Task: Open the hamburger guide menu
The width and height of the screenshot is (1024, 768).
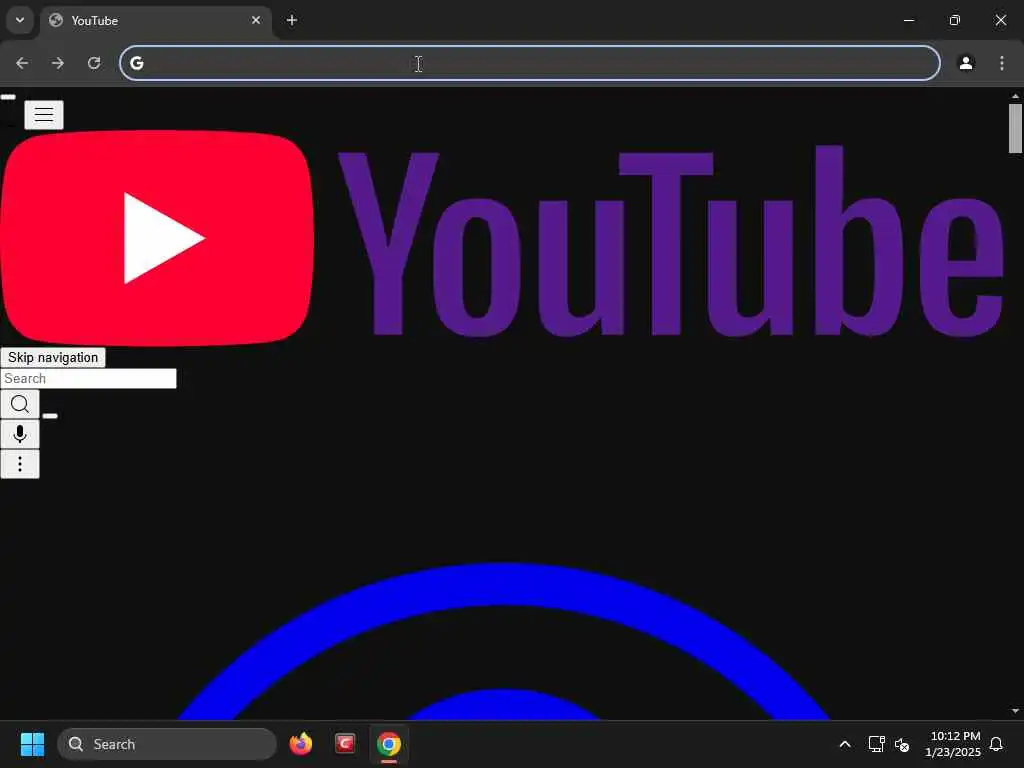Action: pyautogui.click(x=44, y=115)
